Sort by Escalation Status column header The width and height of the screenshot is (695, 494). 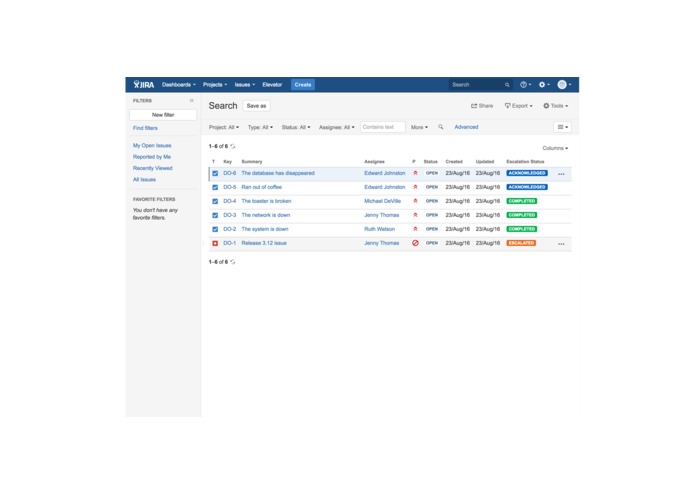click(x=525, y=162)
